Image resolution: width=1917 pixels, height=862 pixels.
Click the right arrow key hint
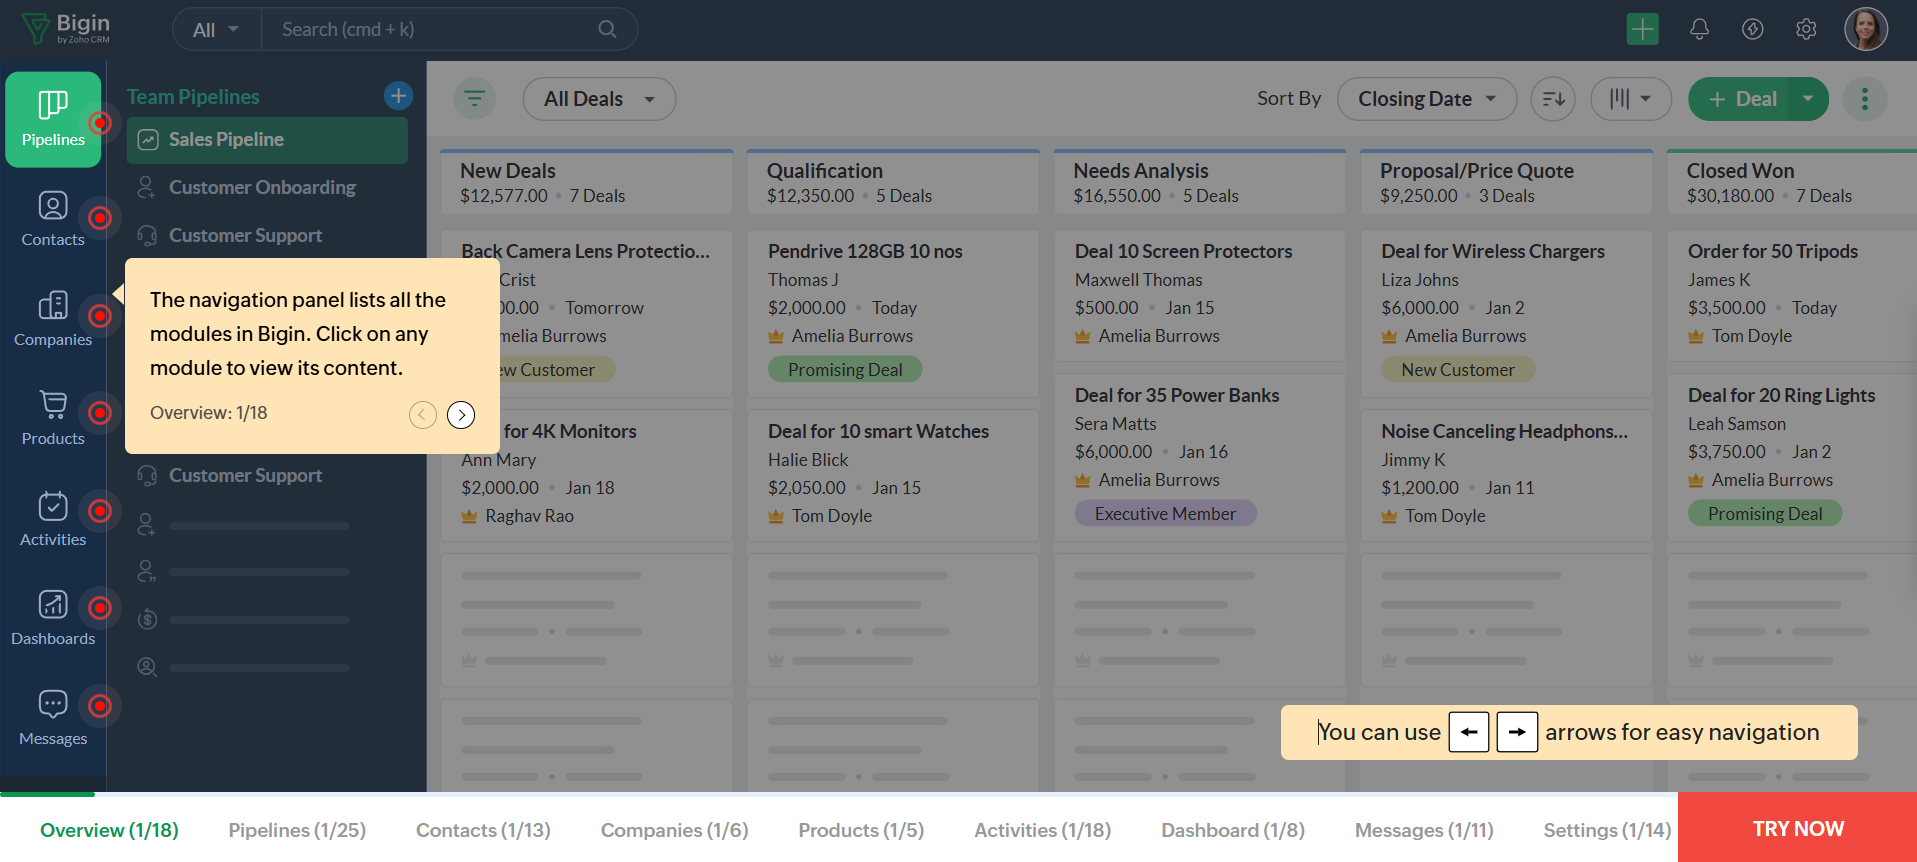coord(1517,732)
